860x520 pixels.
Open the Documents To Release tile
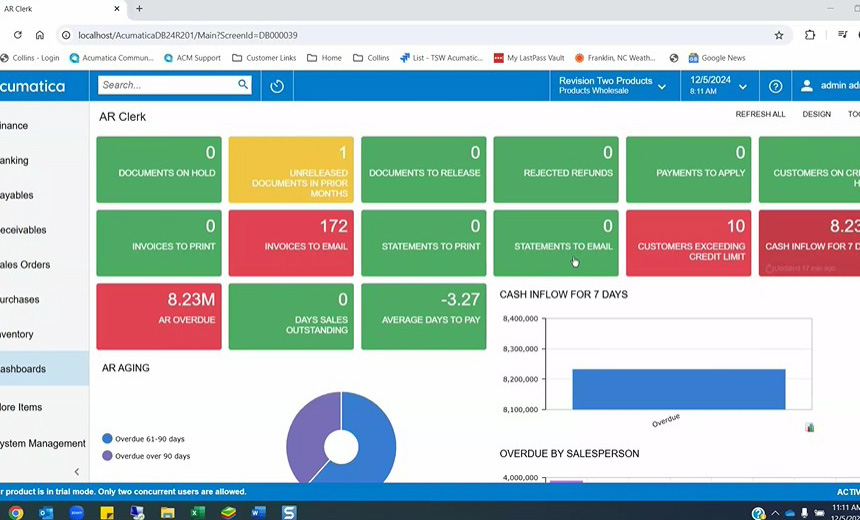(423, 169)
